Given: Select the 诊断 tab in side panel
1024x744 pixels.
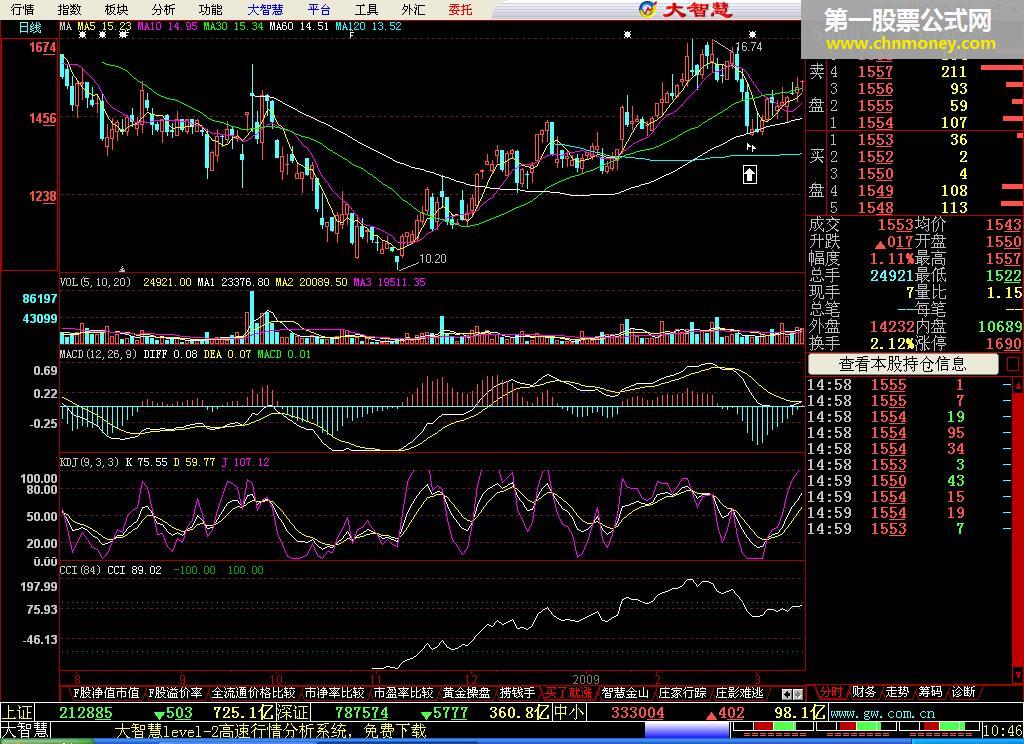Looking at the screenshot, I should (x=963, y=692).
